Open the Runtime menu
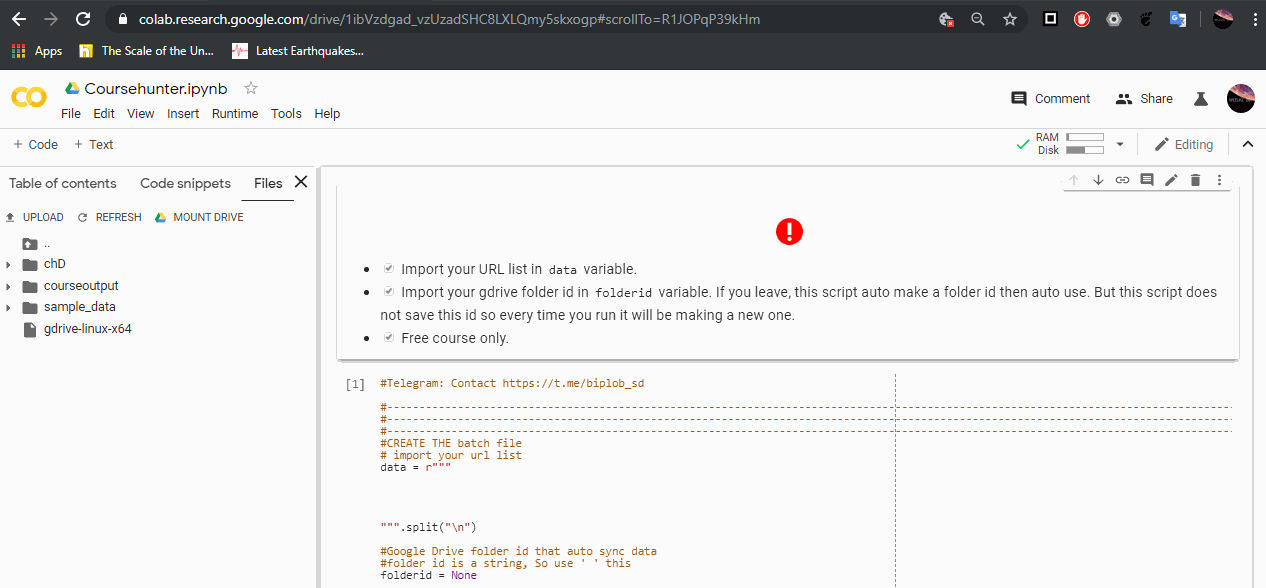This screenshot has width=1266, height=588. coord(235,114)
